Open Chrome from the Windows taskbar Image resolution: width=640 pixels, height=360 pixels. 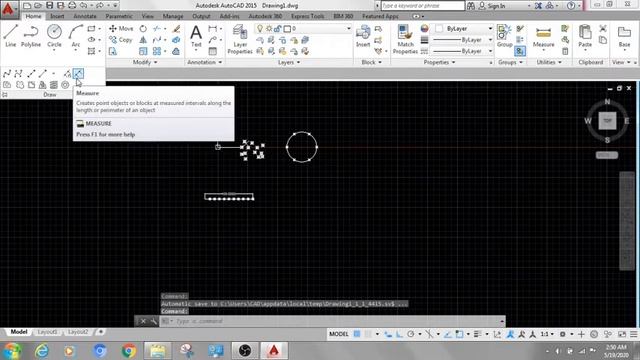pos(129,351)
